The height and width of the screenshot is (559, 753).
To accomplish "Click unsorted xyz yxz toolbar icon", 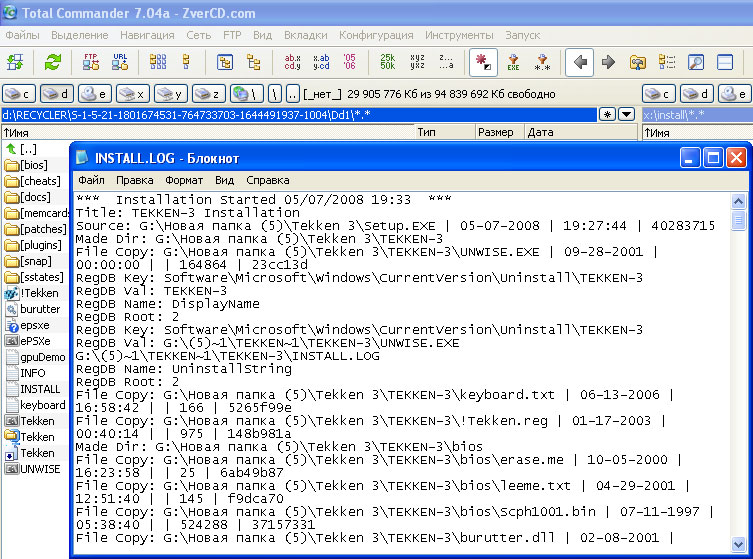I will (x=417, y=62).
